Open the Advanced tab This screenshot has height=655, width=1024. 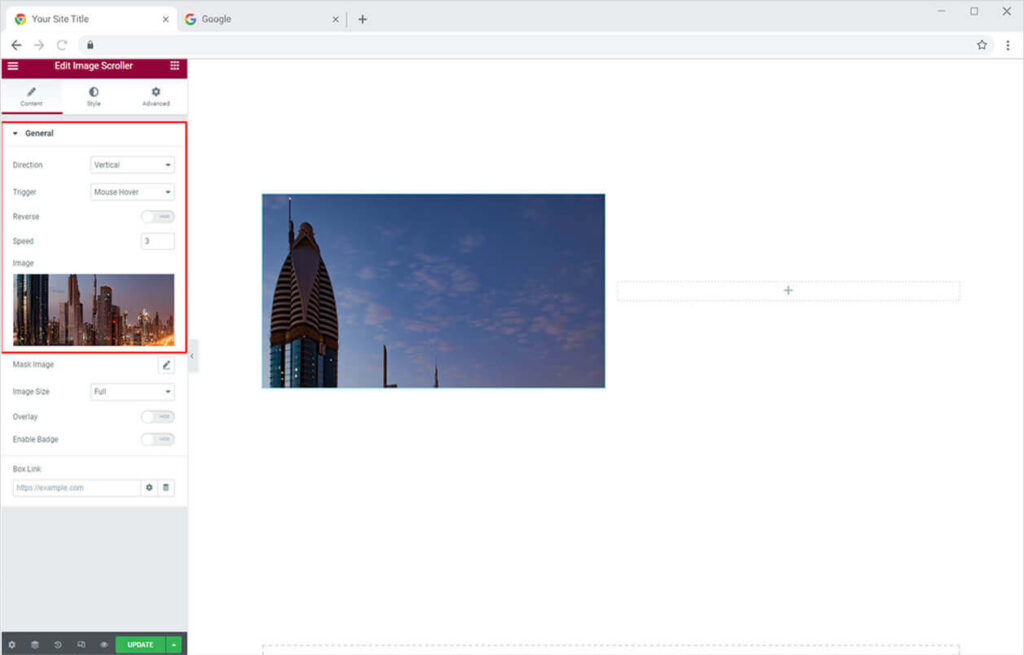(156, 96)
